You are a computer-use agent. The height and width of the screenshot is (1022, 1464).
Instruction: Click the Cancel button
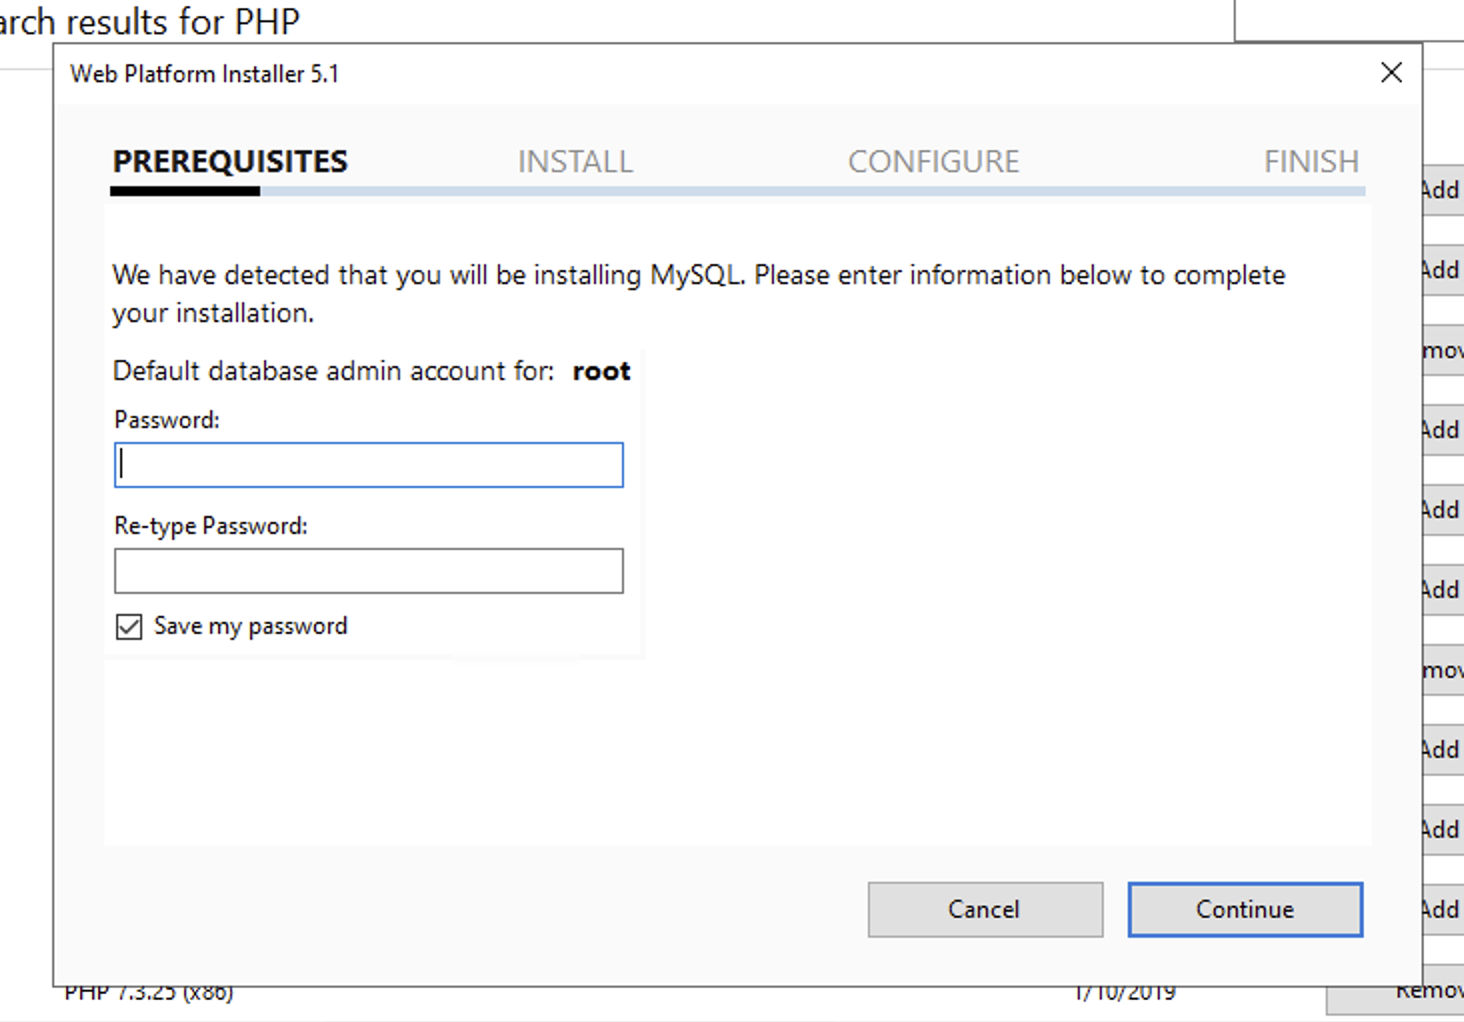coord(985,909)
